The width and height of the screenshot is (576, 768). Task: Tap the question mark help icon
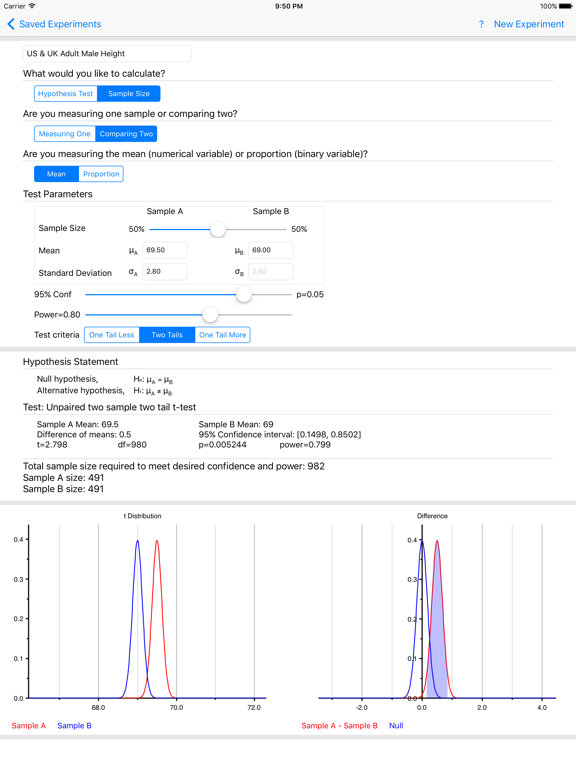coord(481,24)
